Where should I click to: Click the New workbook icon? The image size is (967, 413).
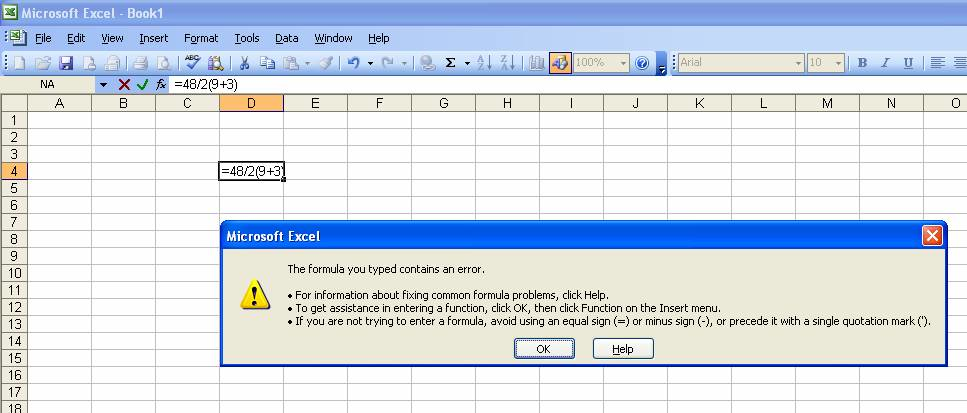[20, 63]
